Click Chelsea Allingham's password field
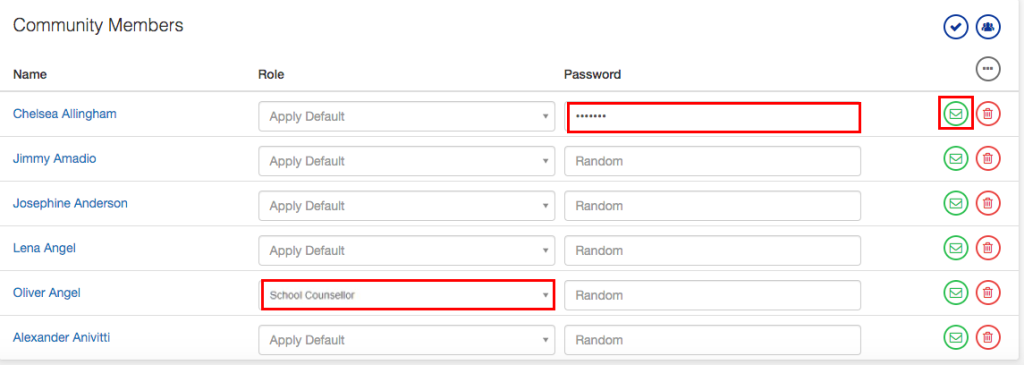1024x365 pixels. pos(714,118)
